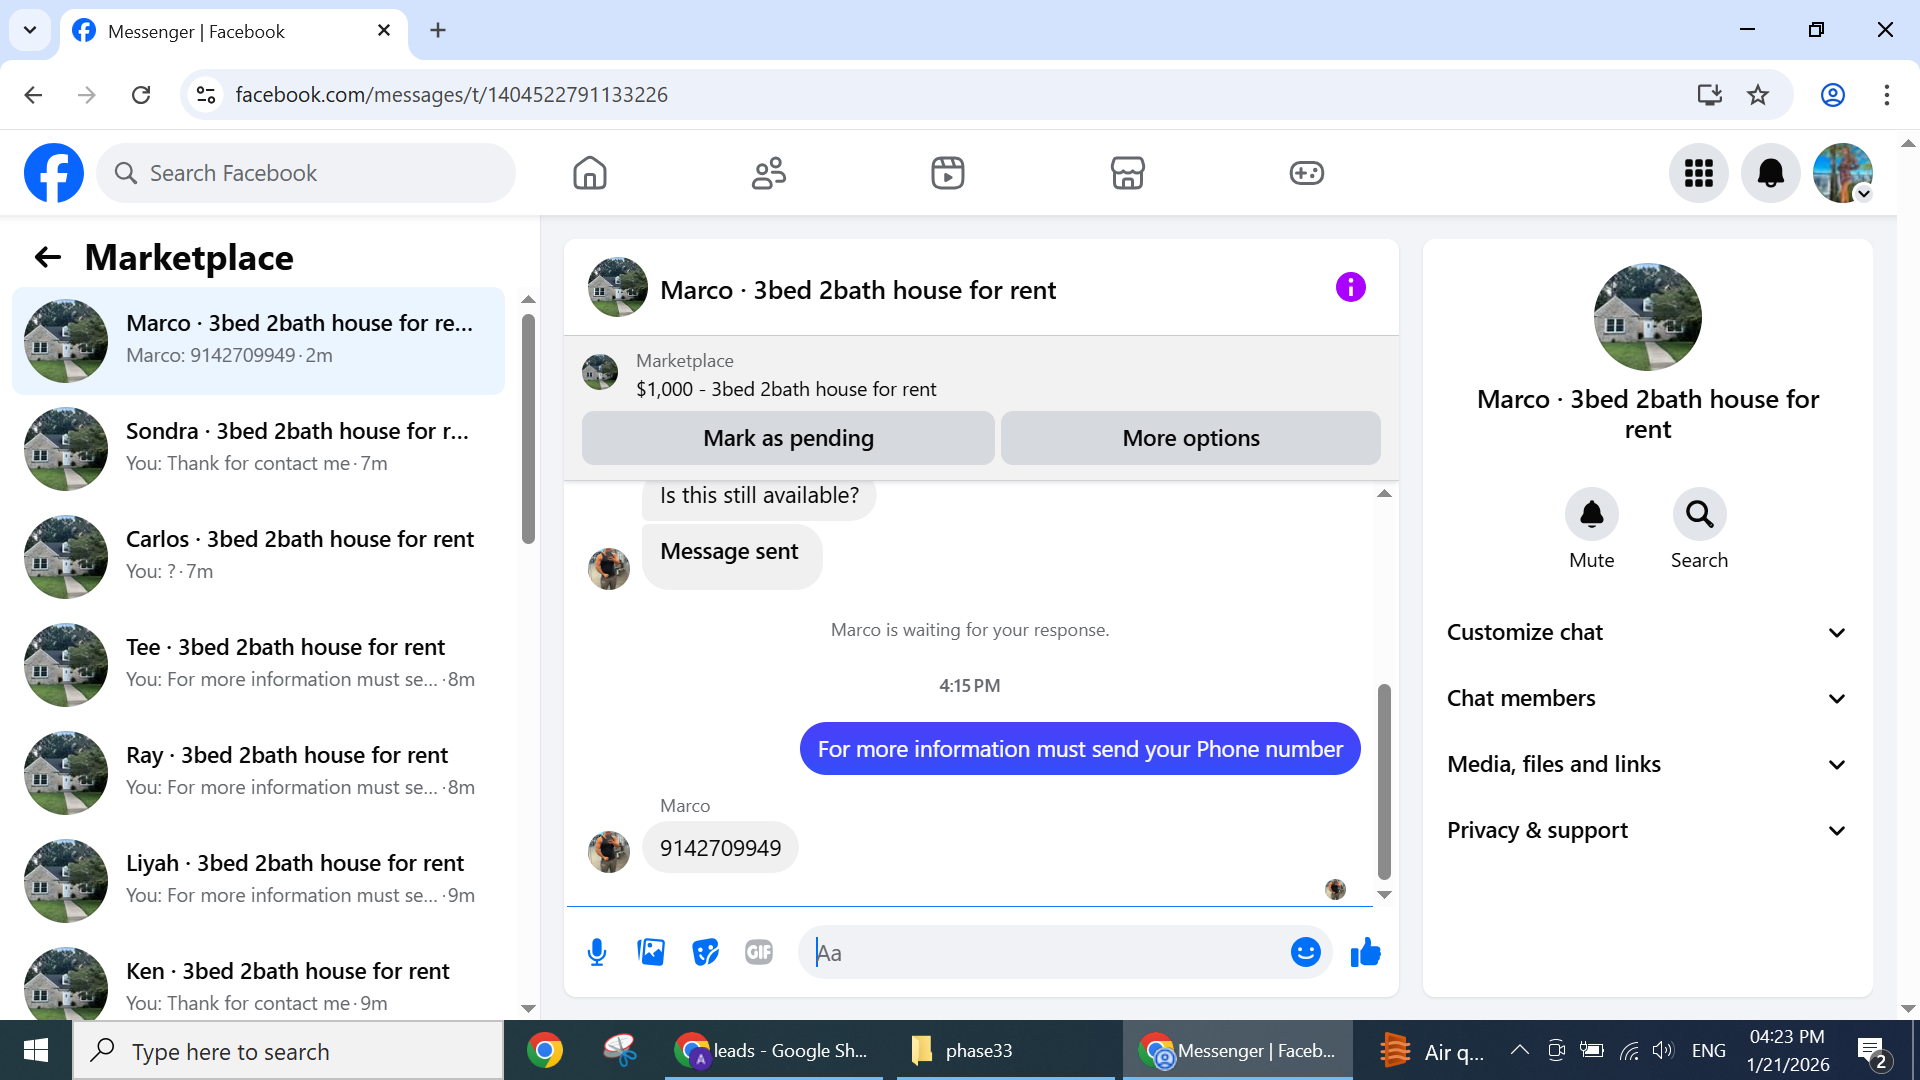This screenshot has width=1920, height=1080.
Task: Send a thumbs-up like
Action: pos(1365,952)
